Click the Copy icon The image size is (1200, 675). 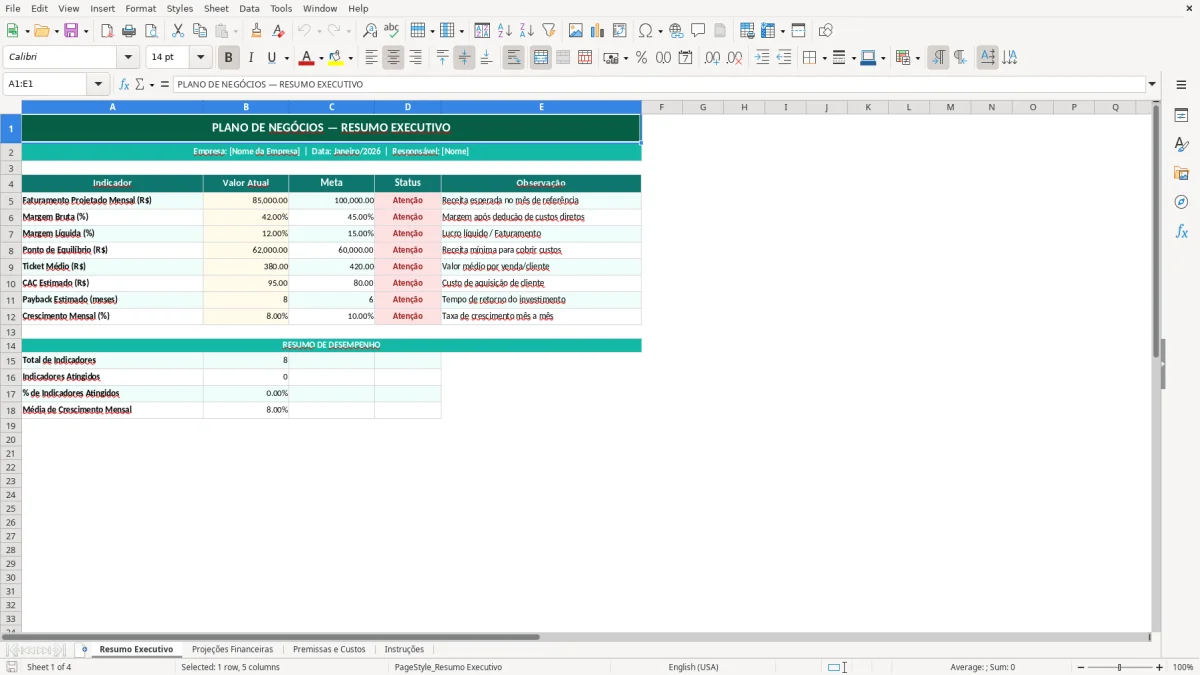[x=200, y=31]
